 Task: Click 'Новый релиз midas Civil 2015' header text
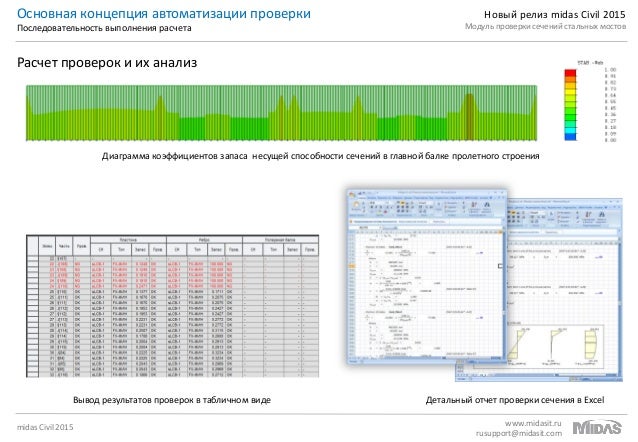click(555, 15)
